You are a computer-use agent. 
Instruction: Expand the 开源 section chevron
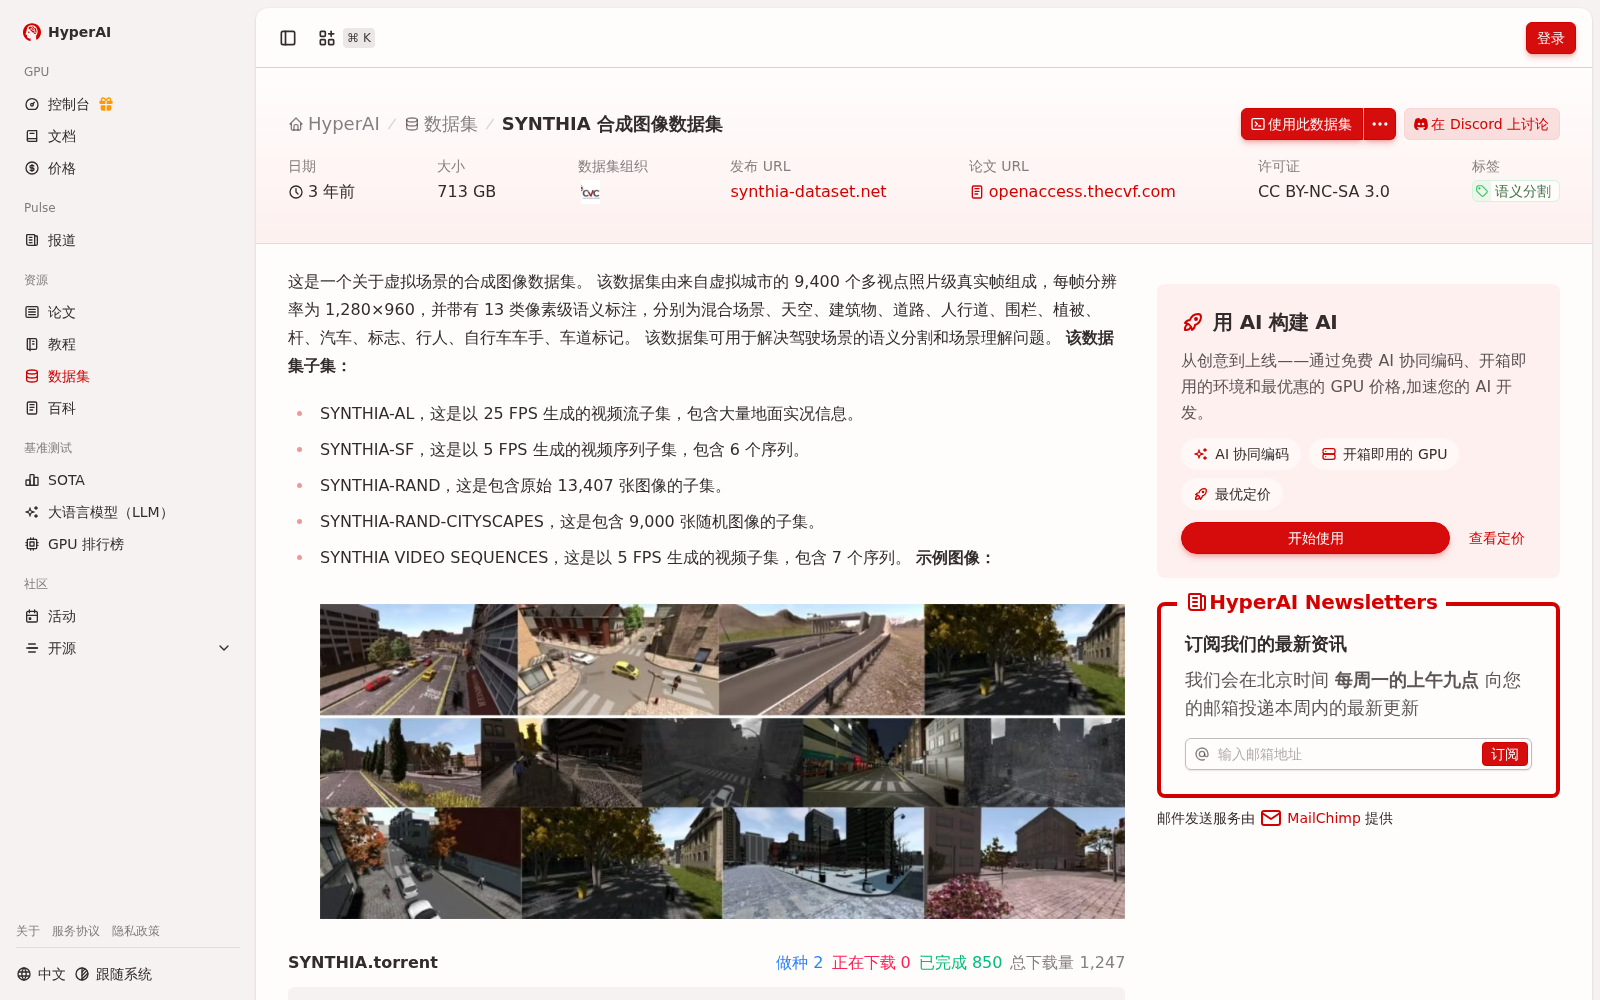224,648
